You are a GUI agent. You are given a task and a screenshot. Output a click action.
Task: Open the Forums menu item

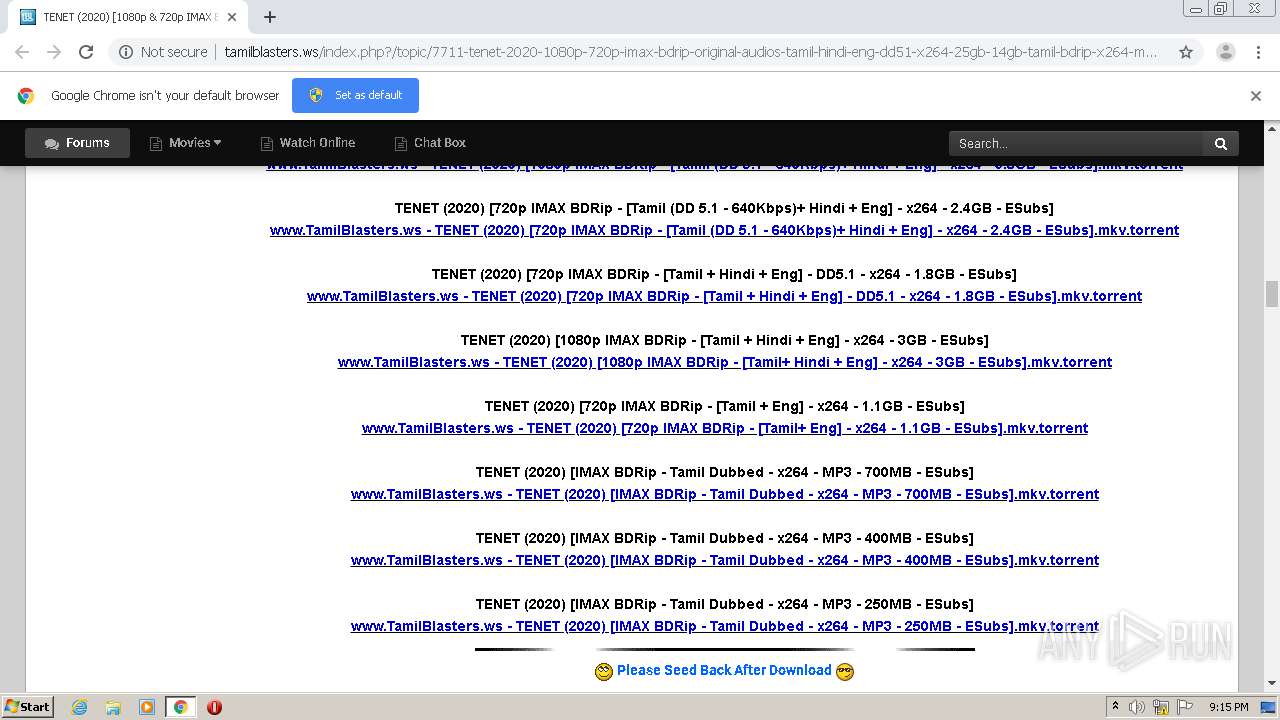(x=77, y=143)
